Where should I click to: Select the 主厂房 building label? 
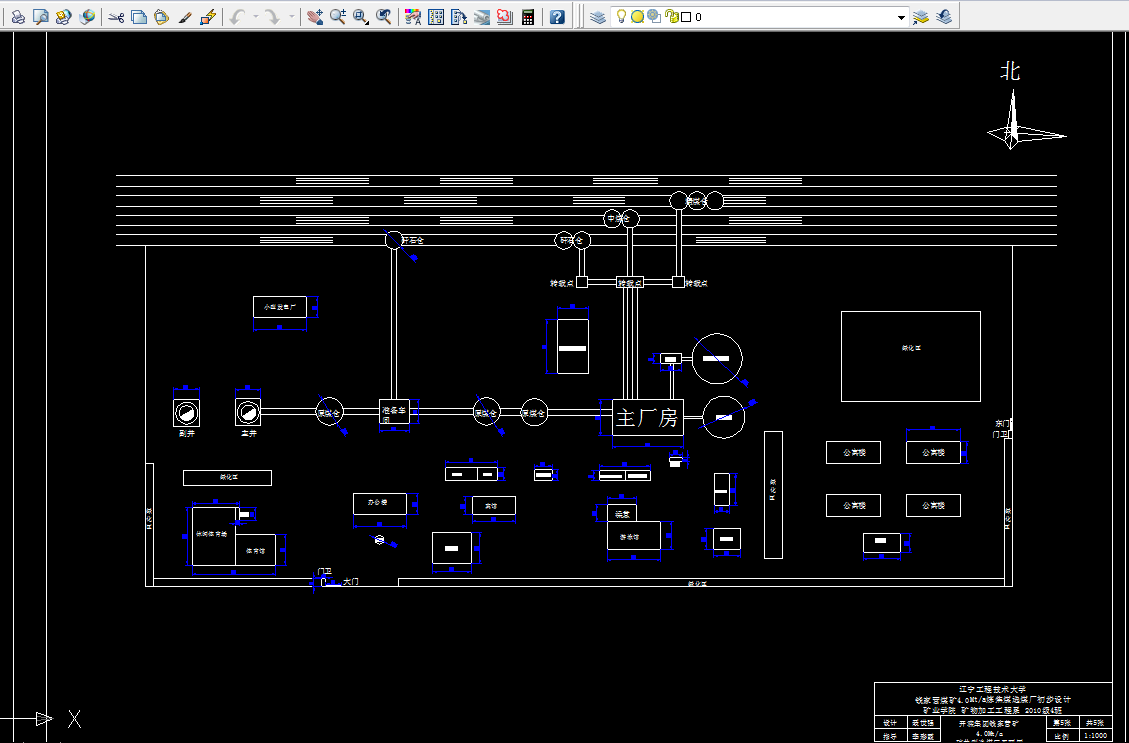647,418
